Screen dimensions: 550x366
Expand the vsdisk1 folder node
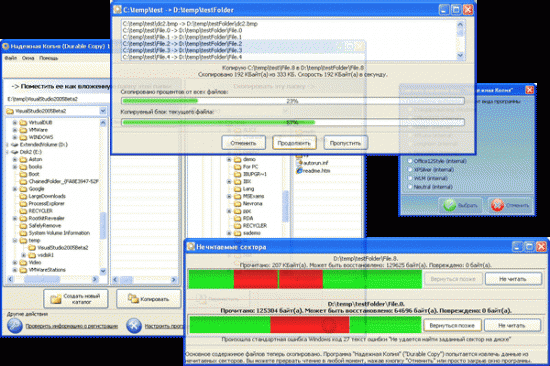[x=24, y=255]
